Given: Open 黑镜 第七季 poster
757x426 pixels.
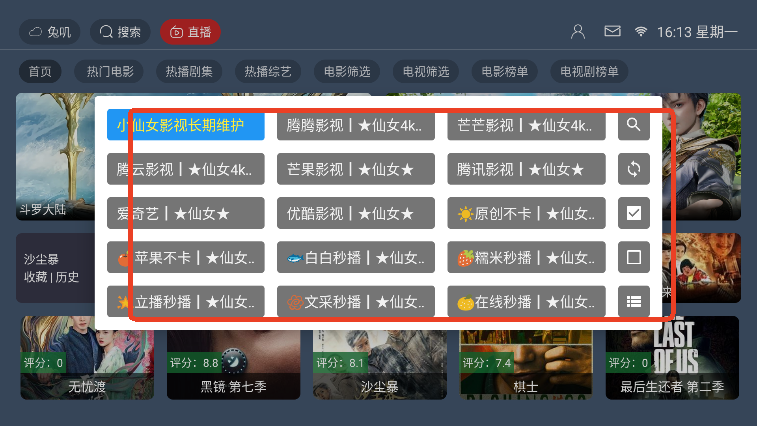Looking at the screenshot, I should 233,365.
